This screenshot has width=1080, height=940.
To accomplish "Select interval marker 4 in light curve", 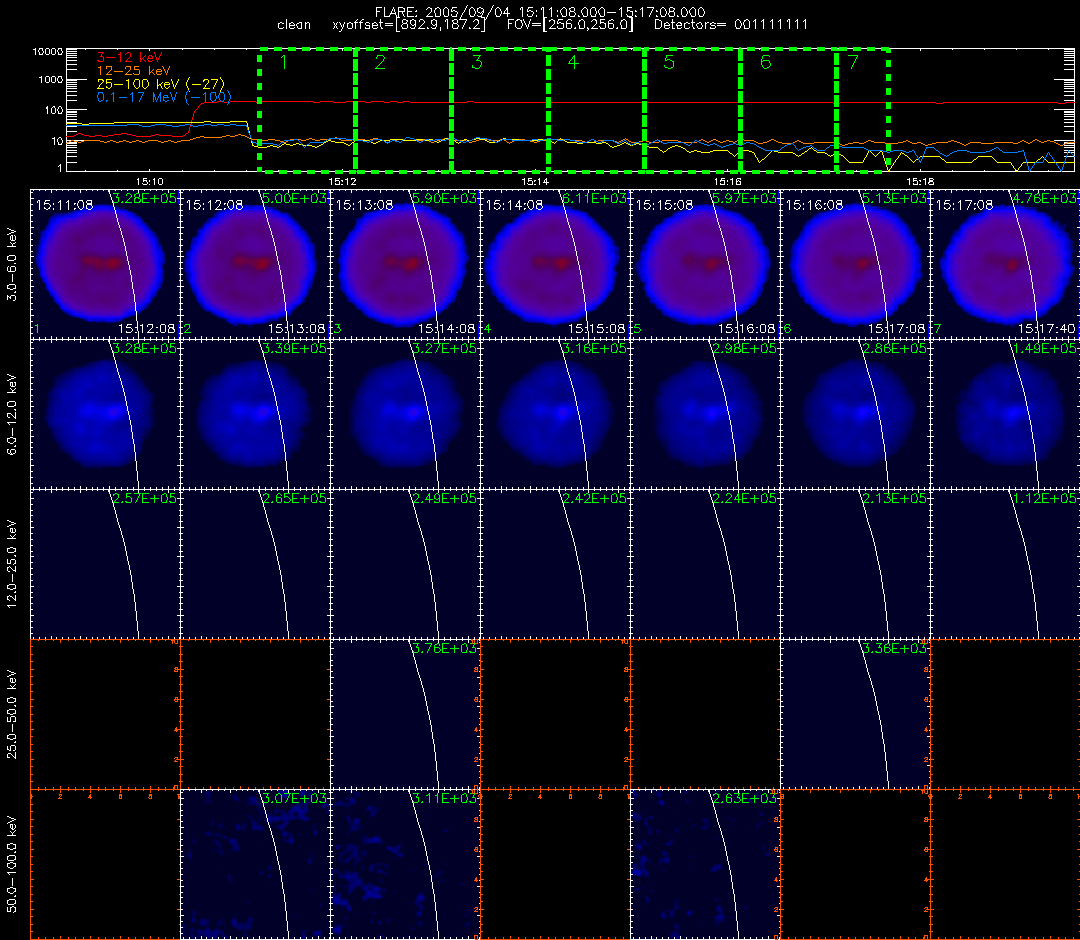I will point(573,62).
